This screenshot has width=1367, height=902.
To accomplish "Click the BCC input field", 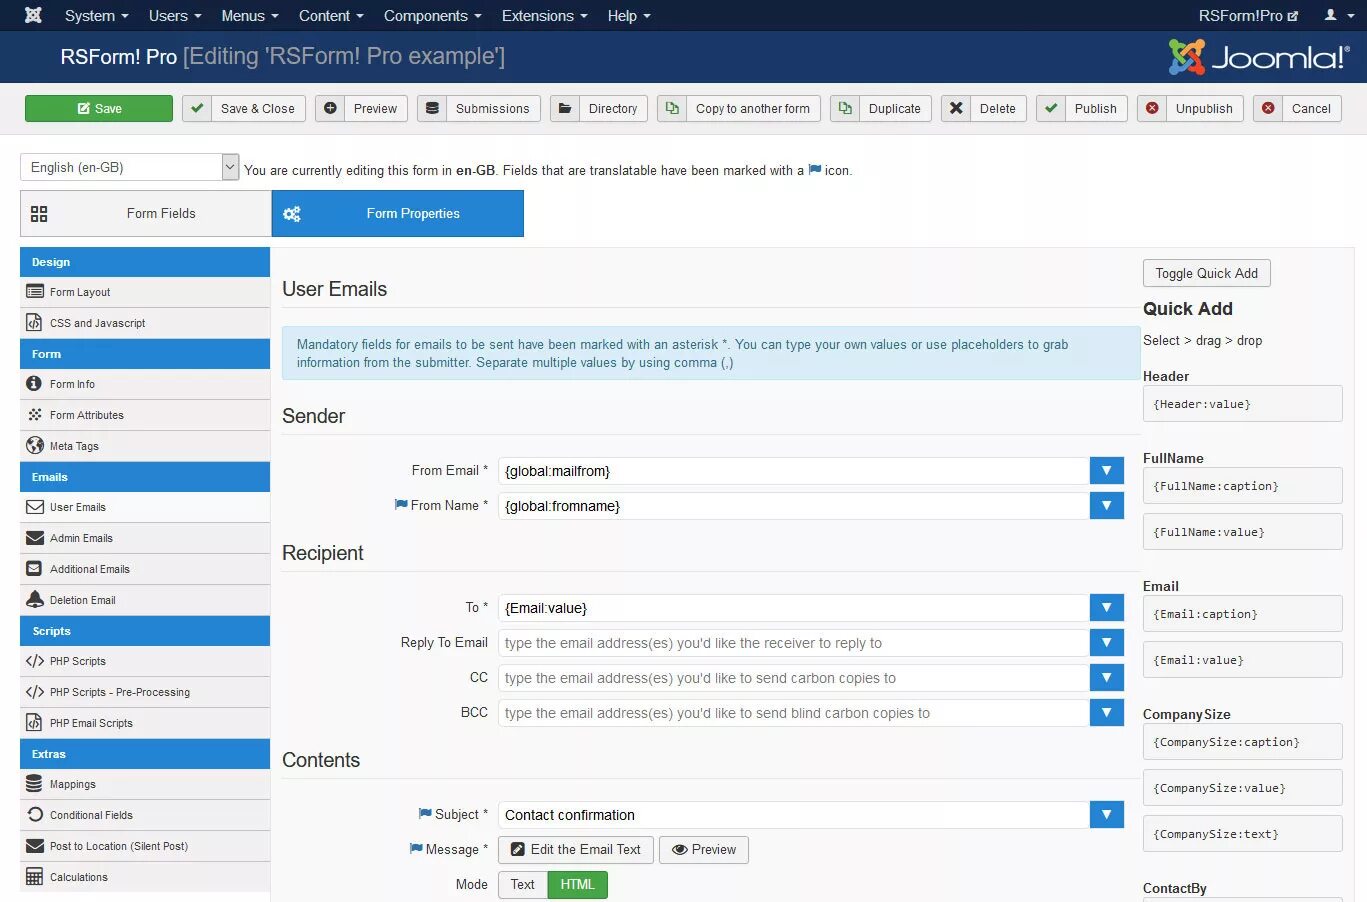I will point(794,713).
